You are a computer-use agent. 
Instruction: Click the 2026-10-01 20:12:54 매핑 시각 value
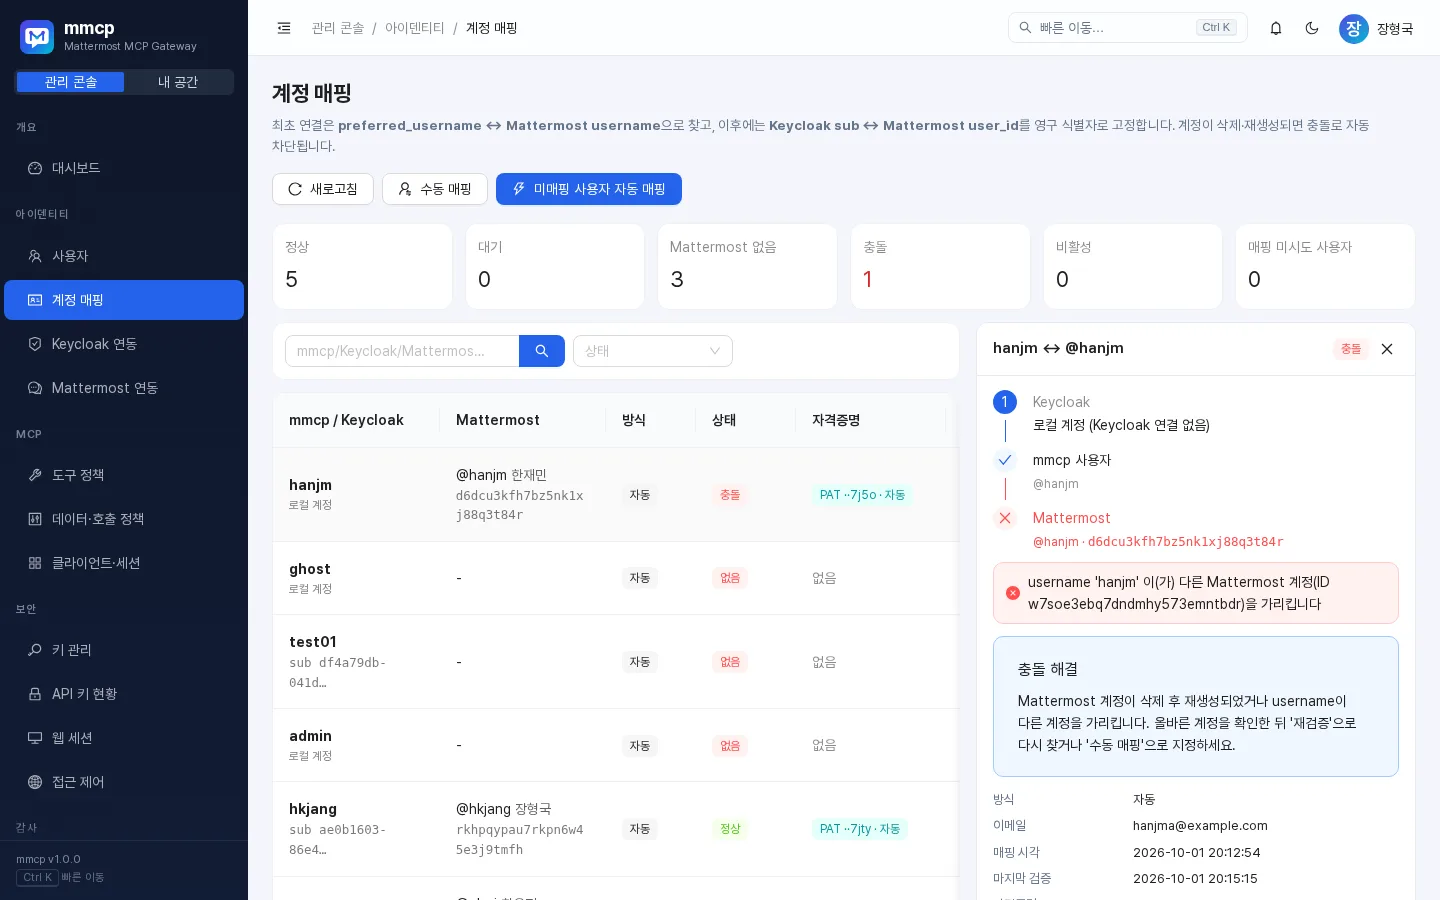(1196, 853)
